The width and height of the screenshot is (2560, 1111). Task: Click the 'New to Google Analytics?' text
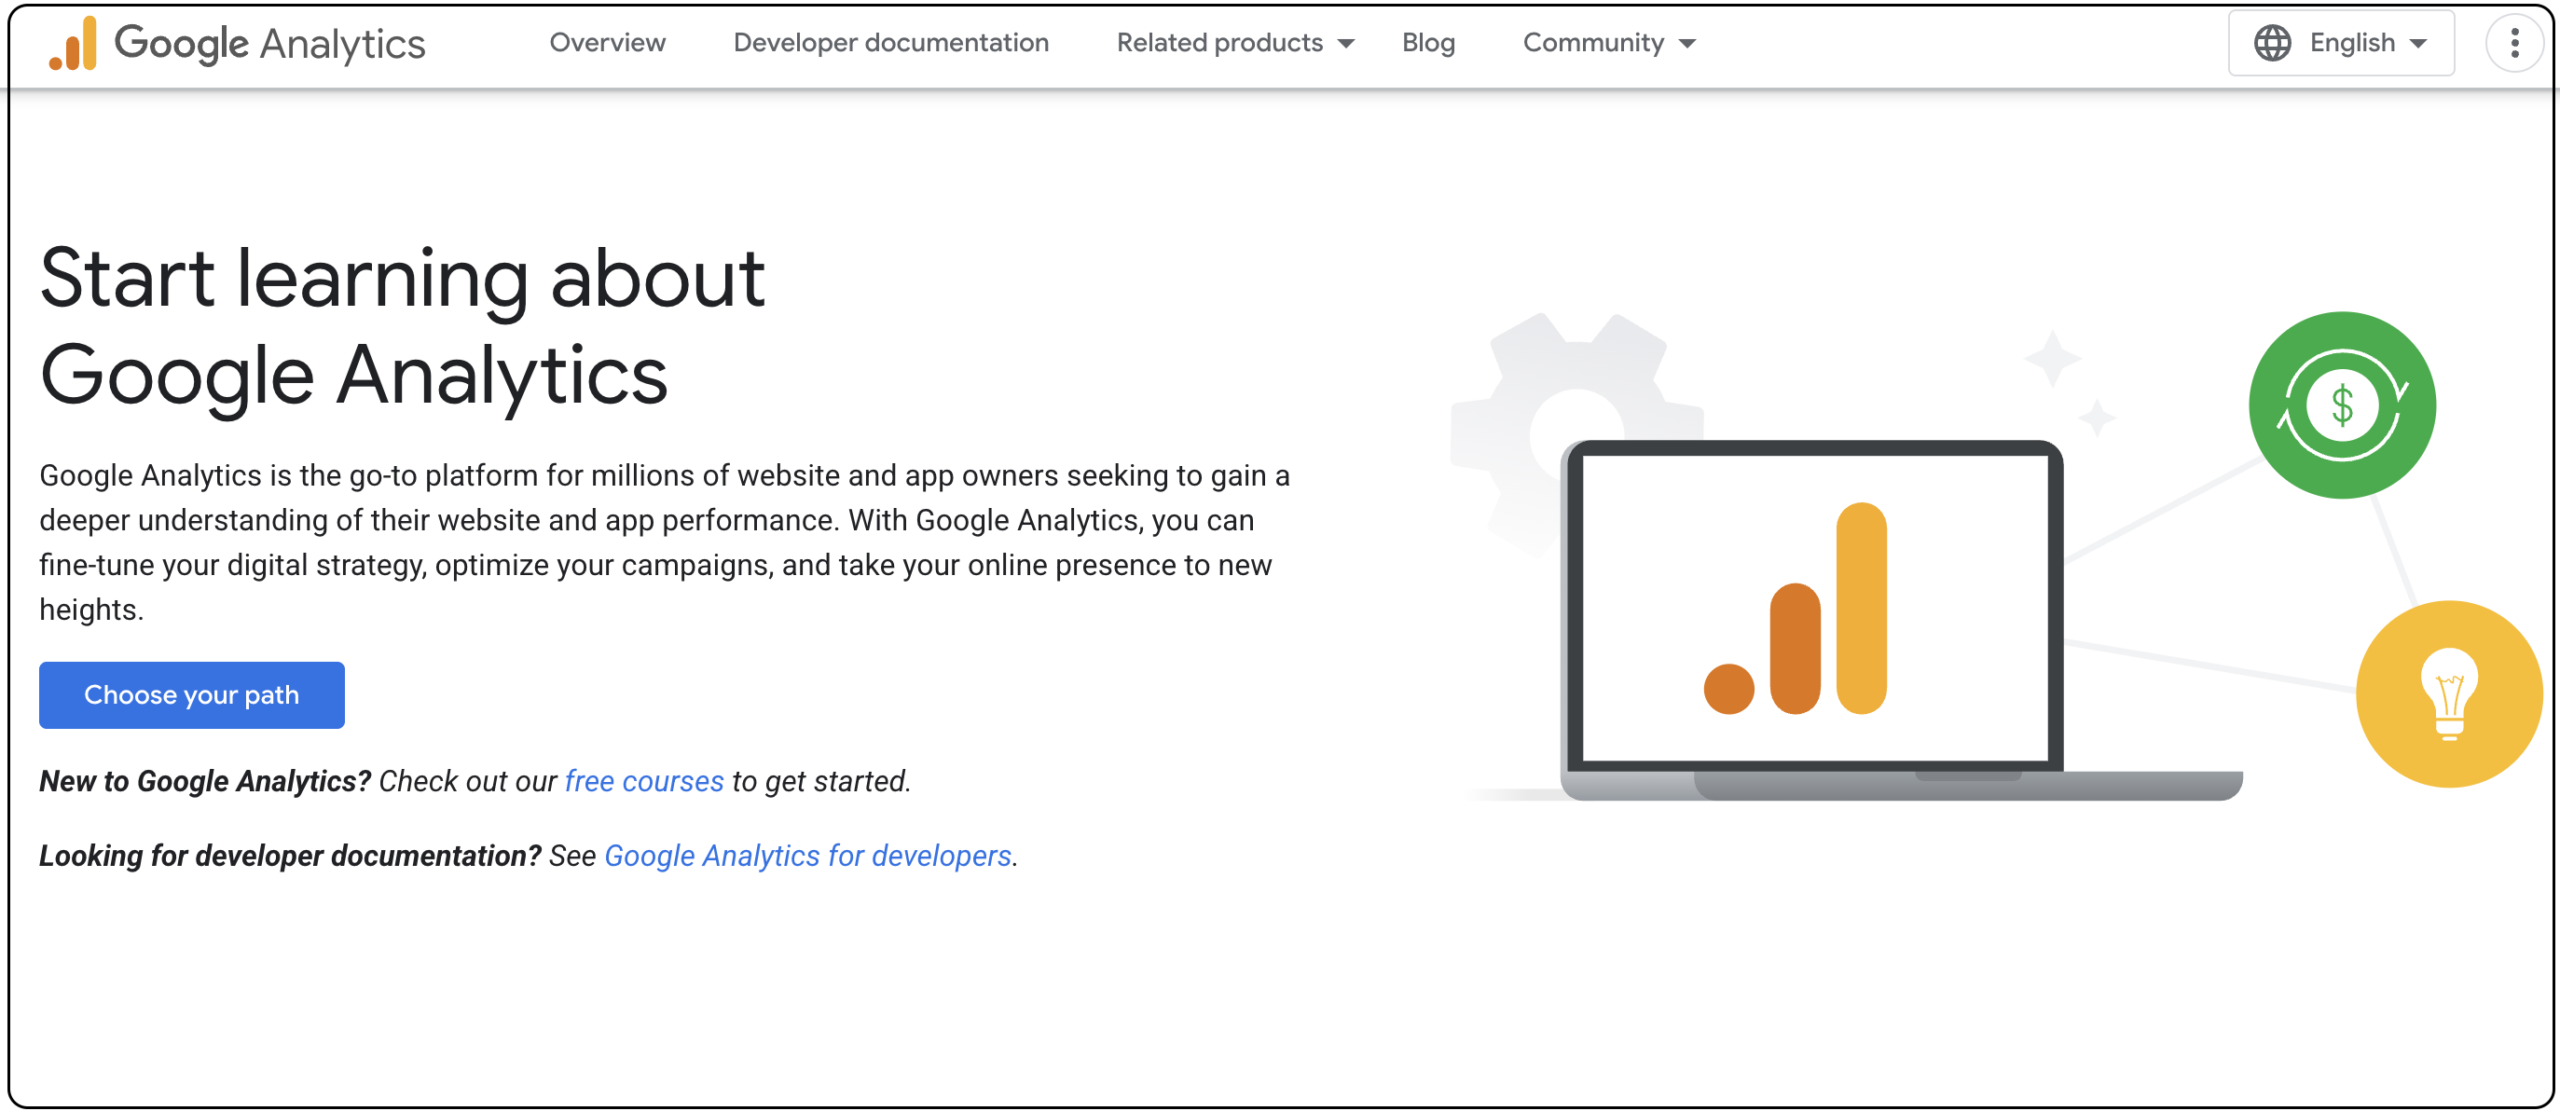pos(205,781)
